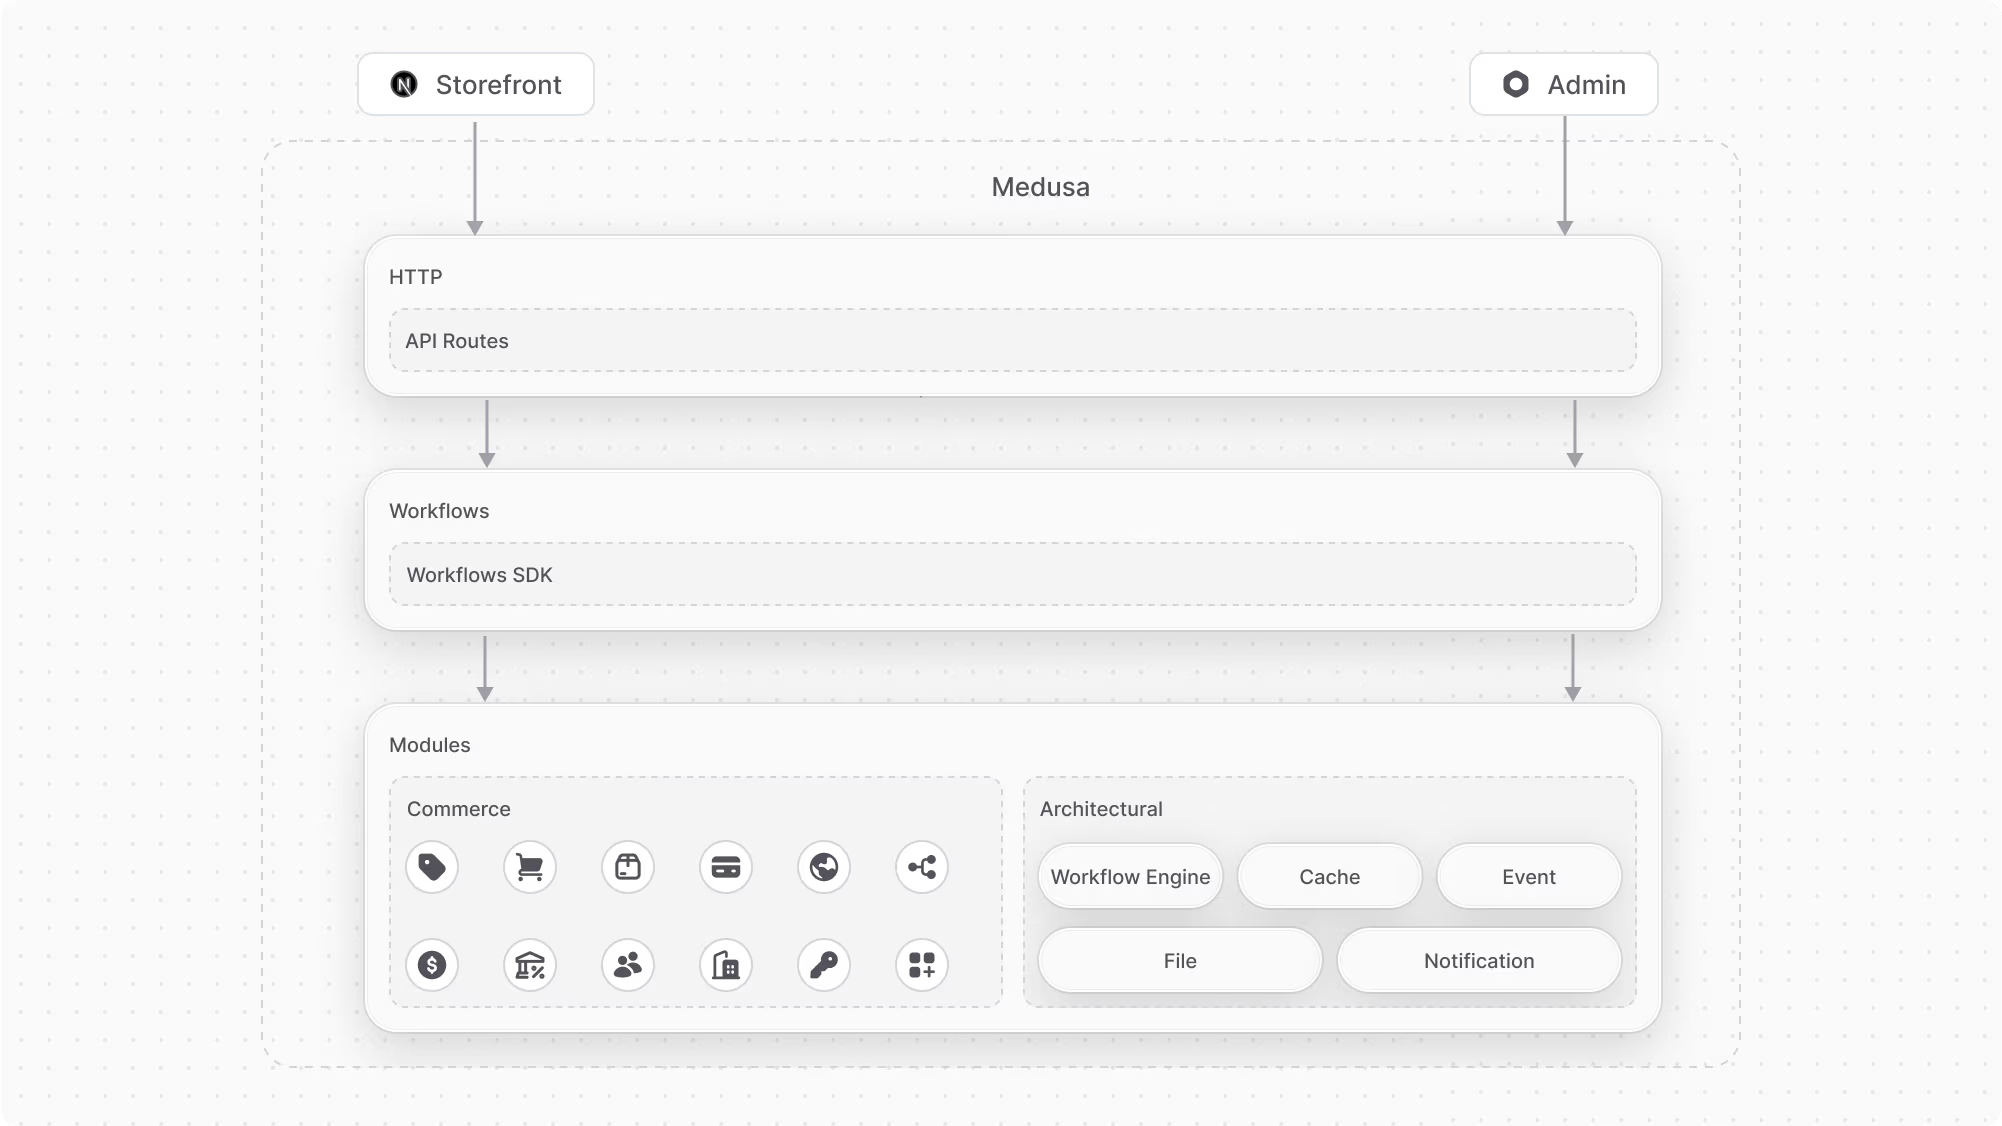Click the pricing/tag commerce icon

pos(432,866)
